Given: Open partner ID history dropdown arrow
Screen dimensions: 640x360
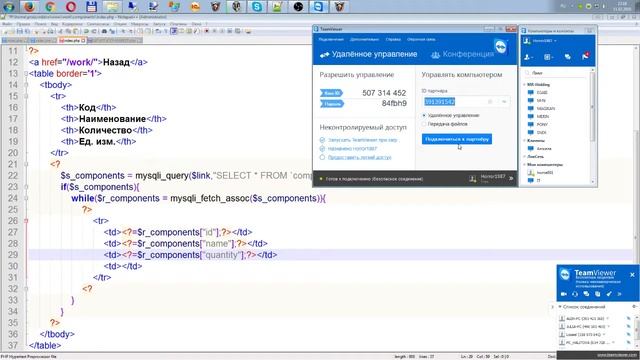Looking at the screenshot, I should 504,102.
